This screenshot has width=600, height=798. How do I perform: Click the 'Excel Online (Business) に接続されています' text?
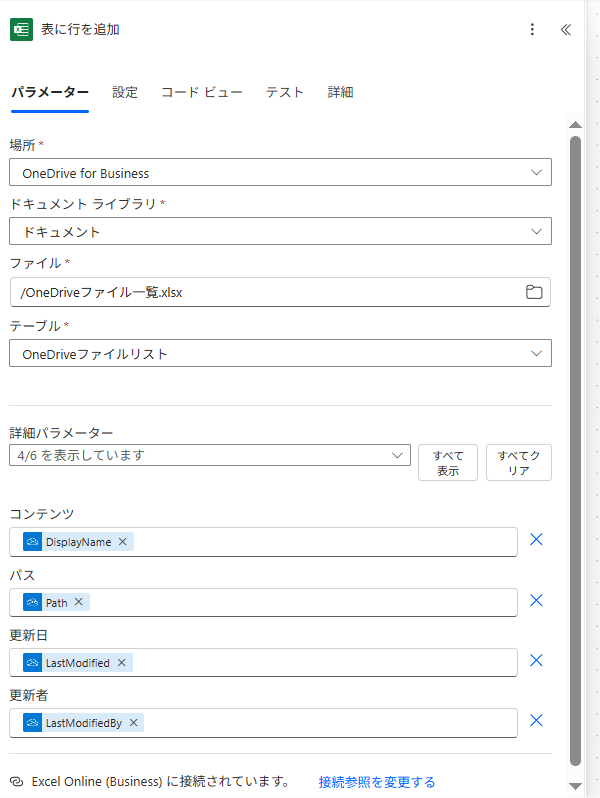click(x=161, y=782)
